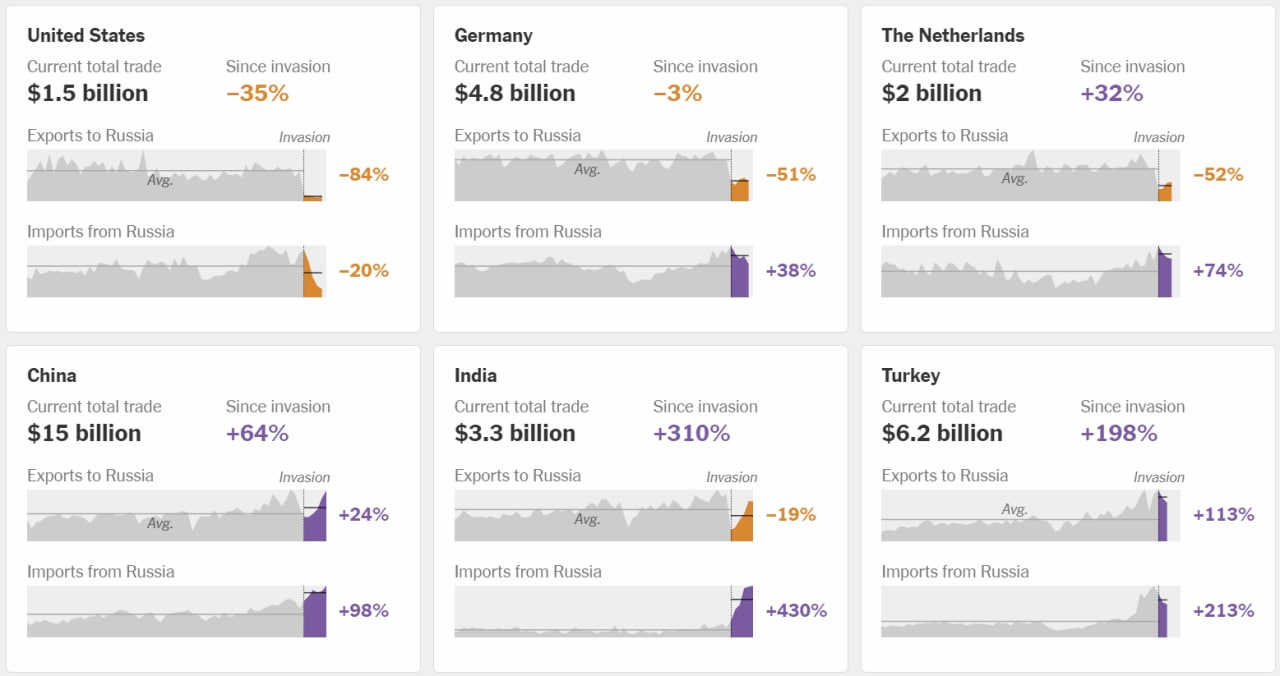Click Germany's $4.8 billion total trade figure

point(514,93)
